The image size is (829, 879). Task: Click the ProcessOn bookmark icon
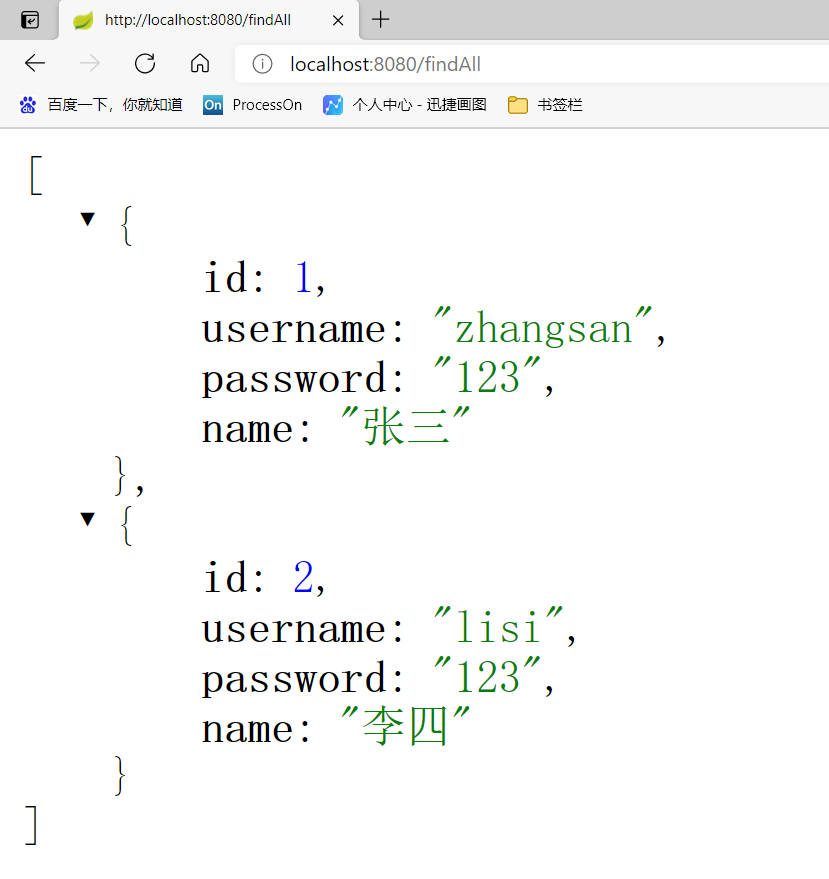coord(212,105)
